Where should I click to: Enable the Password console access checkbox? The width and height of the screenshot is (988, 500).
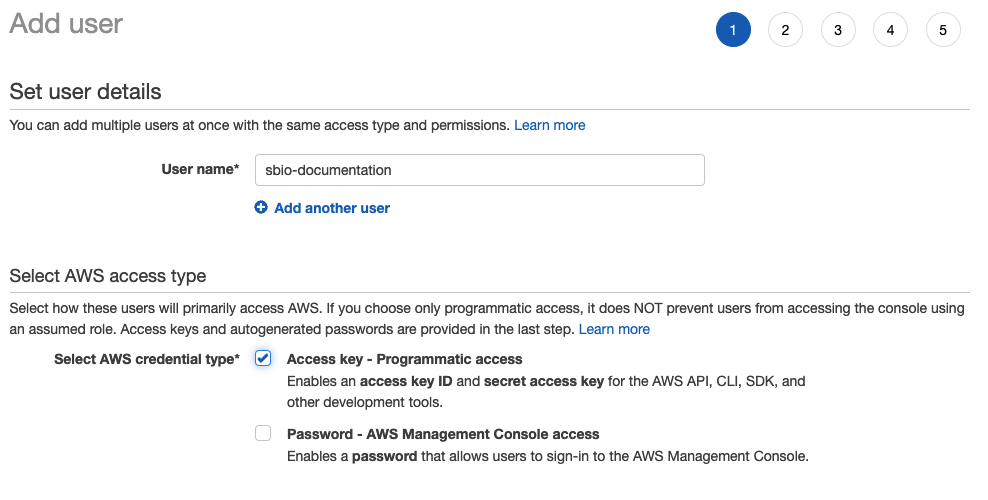(x=263, y=433)
